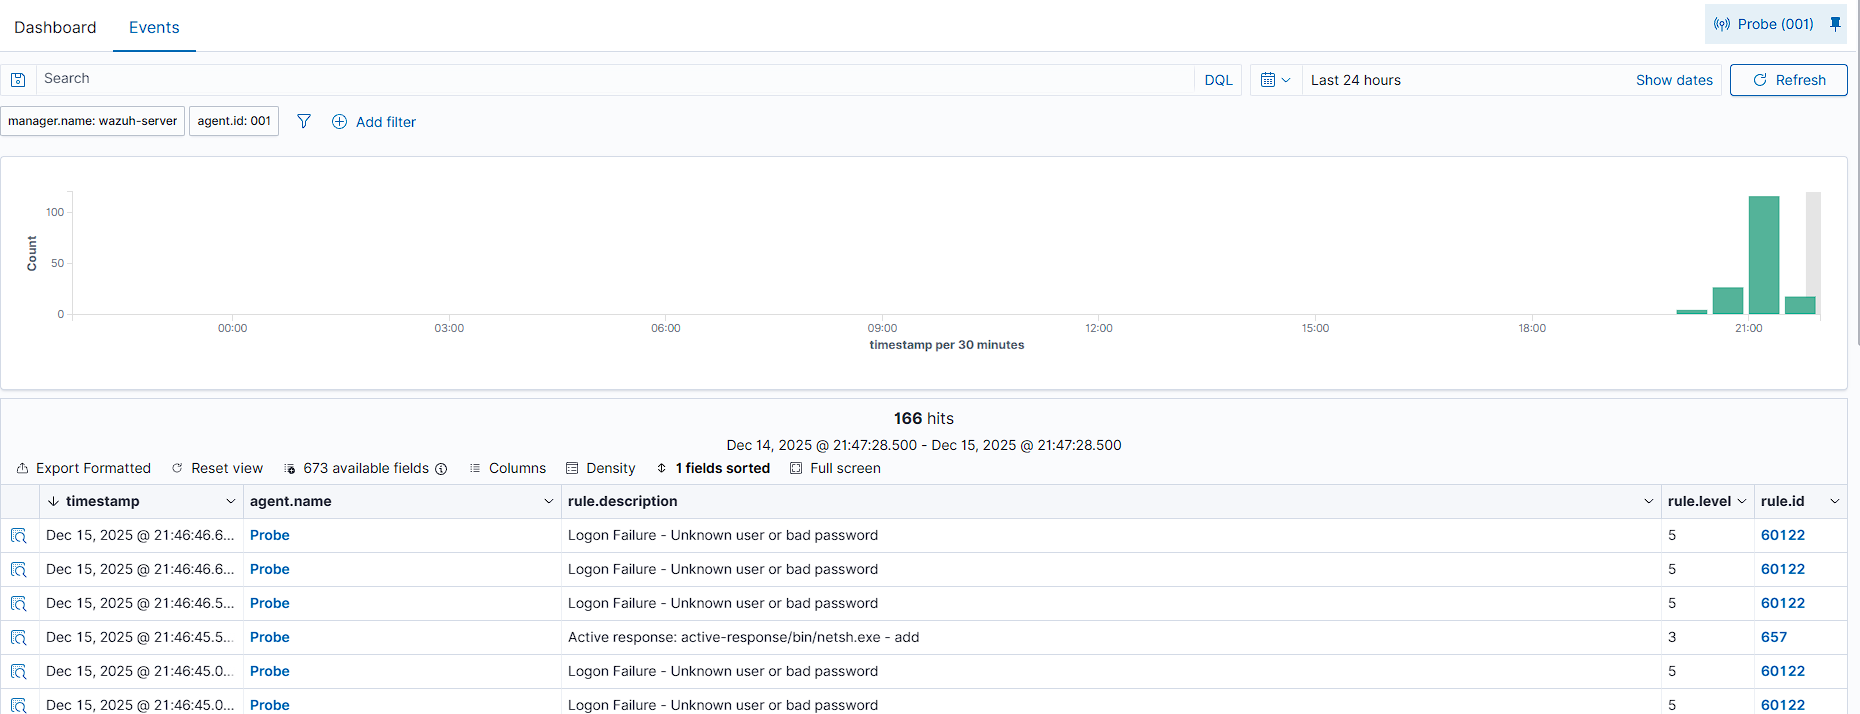Open the timestamp column header menu

(231, 502)
